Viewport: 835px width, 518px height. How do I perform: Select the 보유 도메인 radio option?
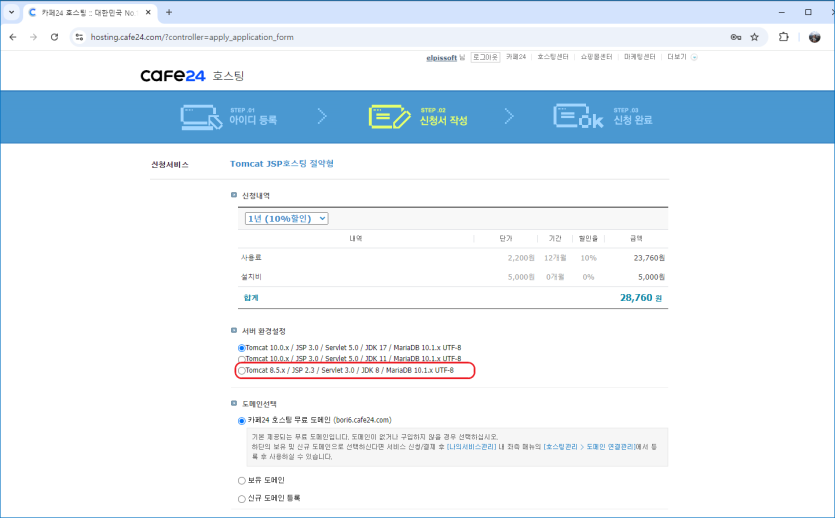[242, 481]
